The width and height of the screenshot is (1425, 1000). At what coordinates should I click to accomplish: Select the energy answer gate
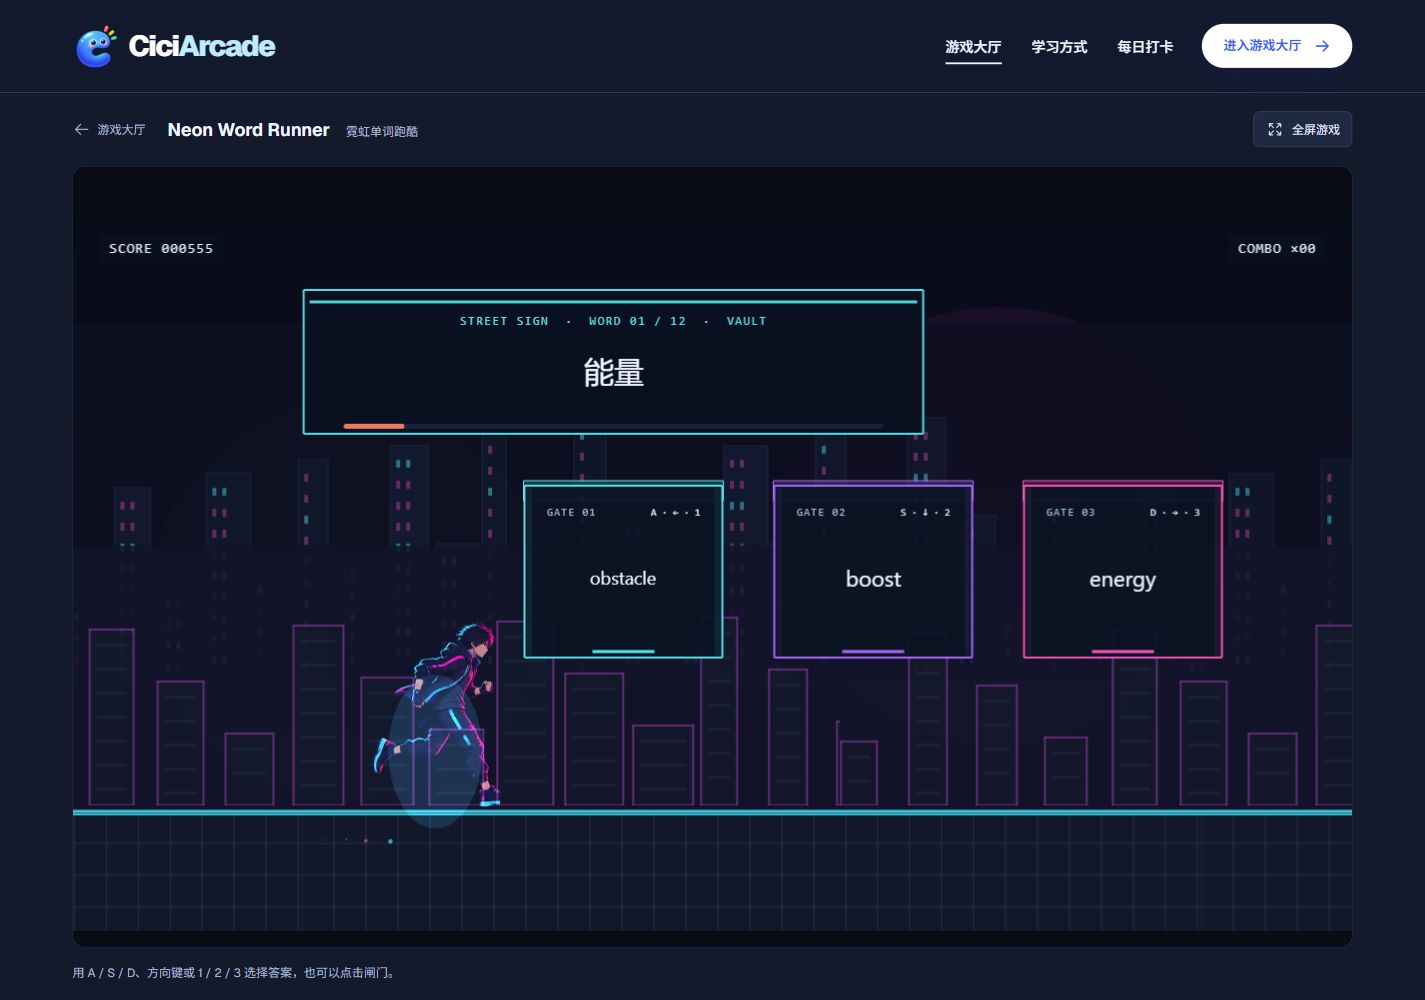coord(1123,570)
